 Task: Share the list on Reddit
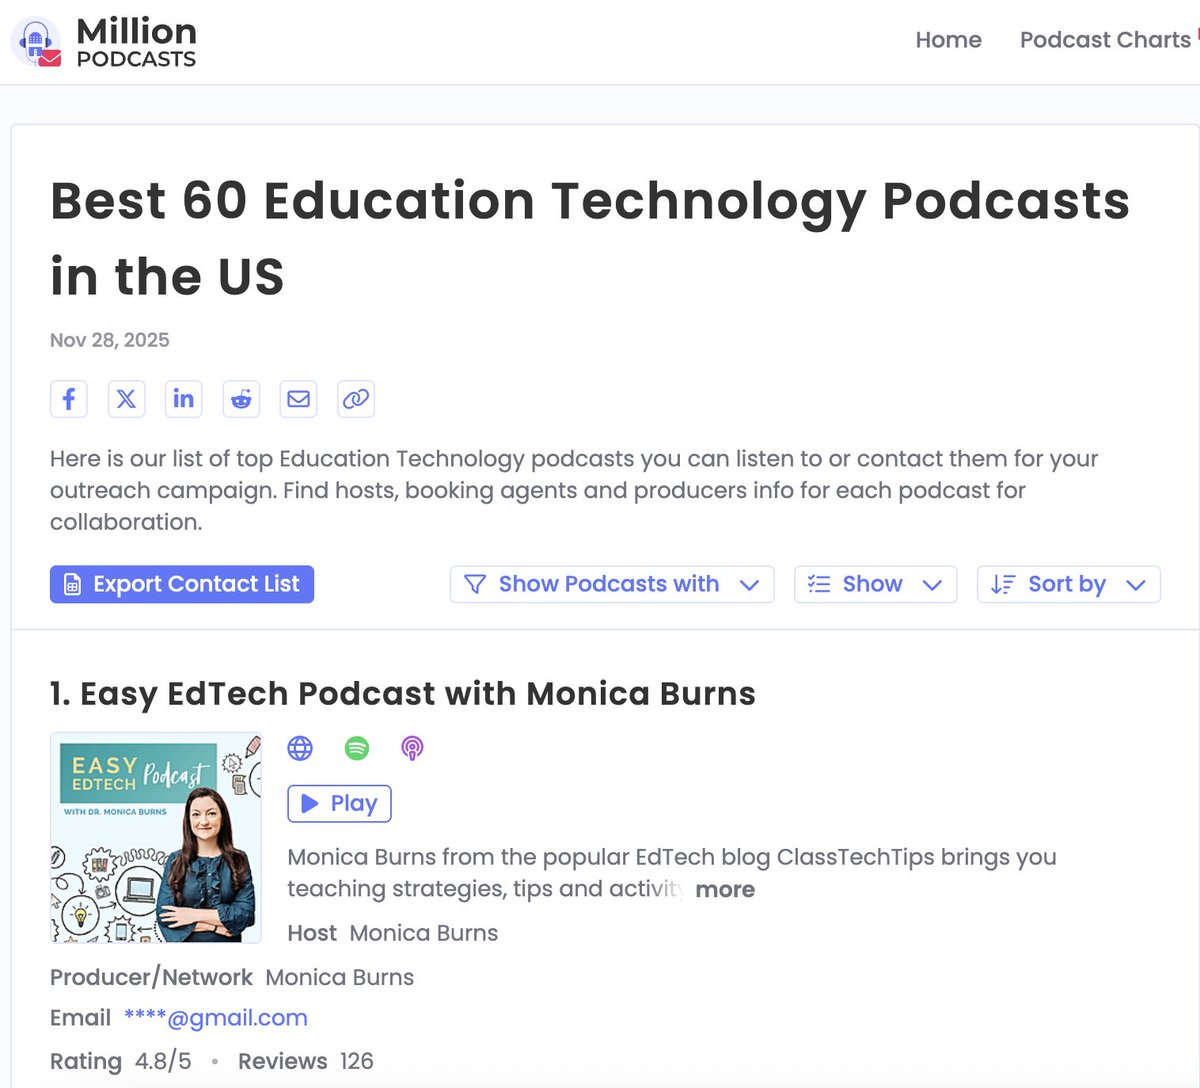coord(241,399)
